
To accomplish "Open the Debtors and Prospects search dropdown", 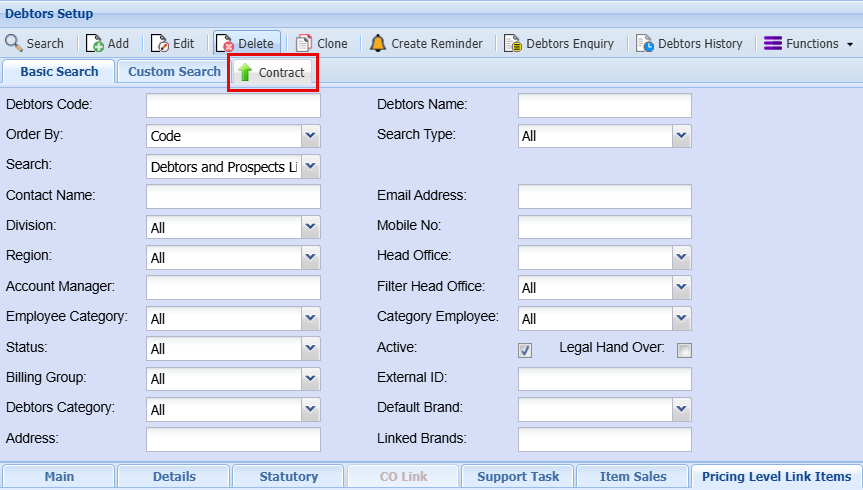I will pos(310,167).
